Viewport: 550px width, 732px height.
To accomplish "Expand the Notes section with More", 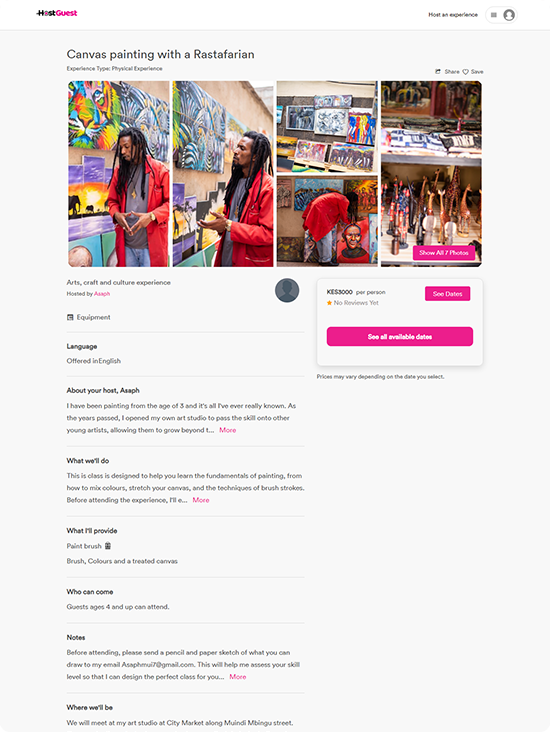I will point(238,676).
